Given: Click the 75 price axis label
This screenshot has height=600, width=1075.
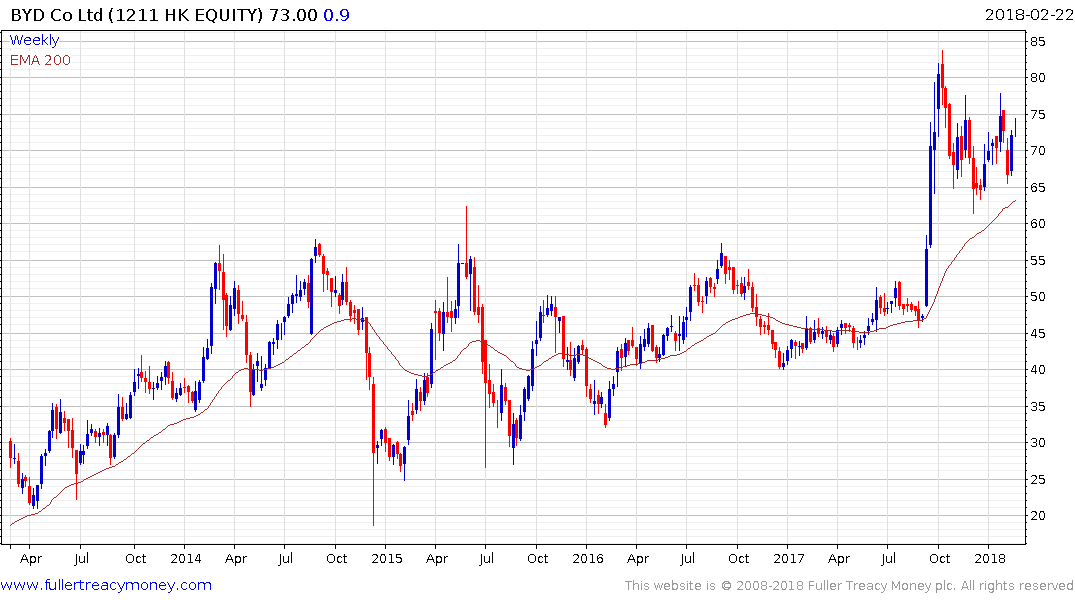Looking at the screenshot, I should (1037, 115).
